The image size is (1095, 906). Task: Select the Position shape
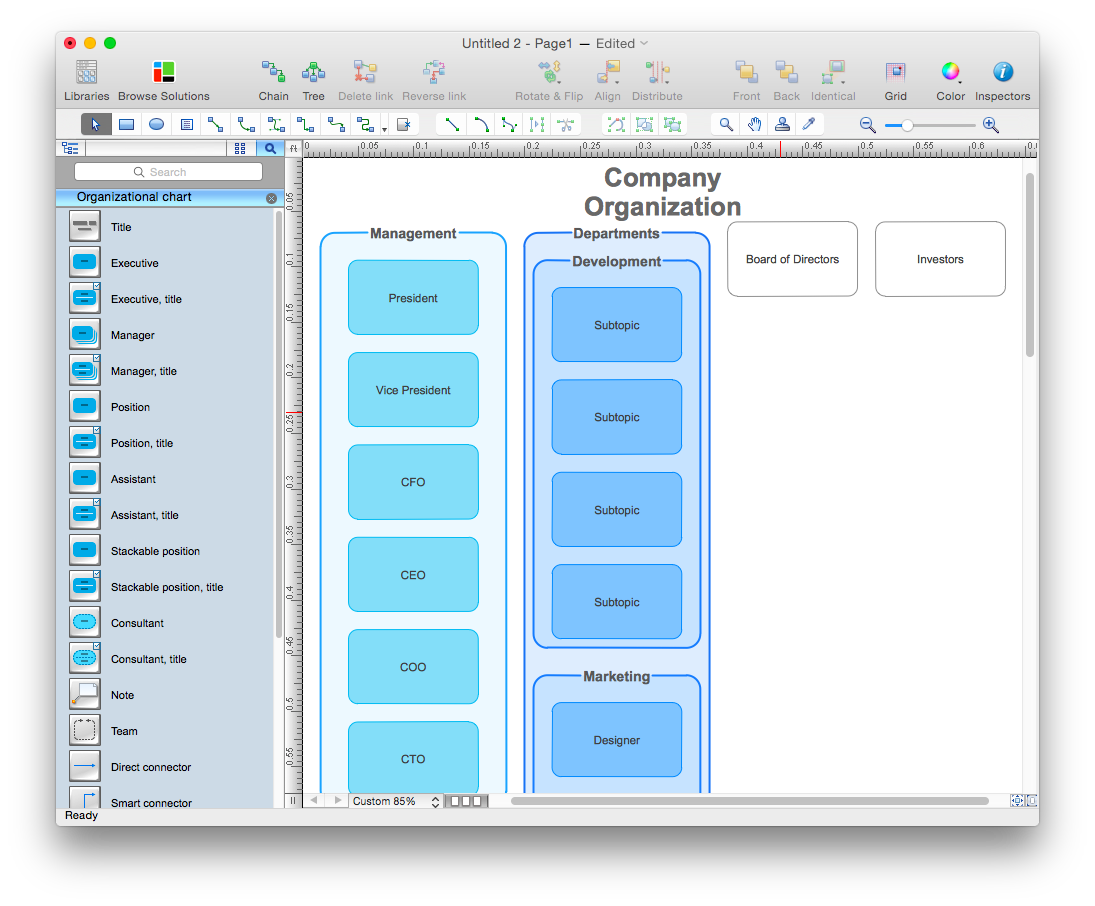84,407
